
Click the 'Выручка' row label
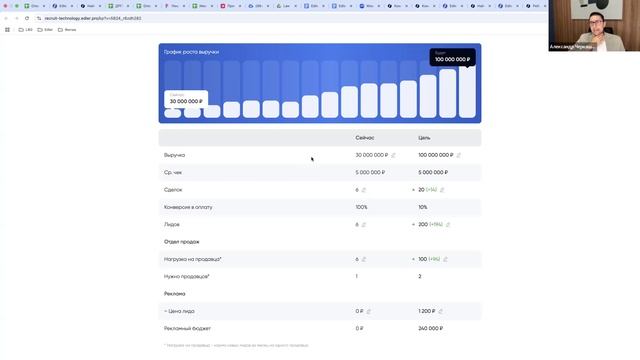coord(174,155)
